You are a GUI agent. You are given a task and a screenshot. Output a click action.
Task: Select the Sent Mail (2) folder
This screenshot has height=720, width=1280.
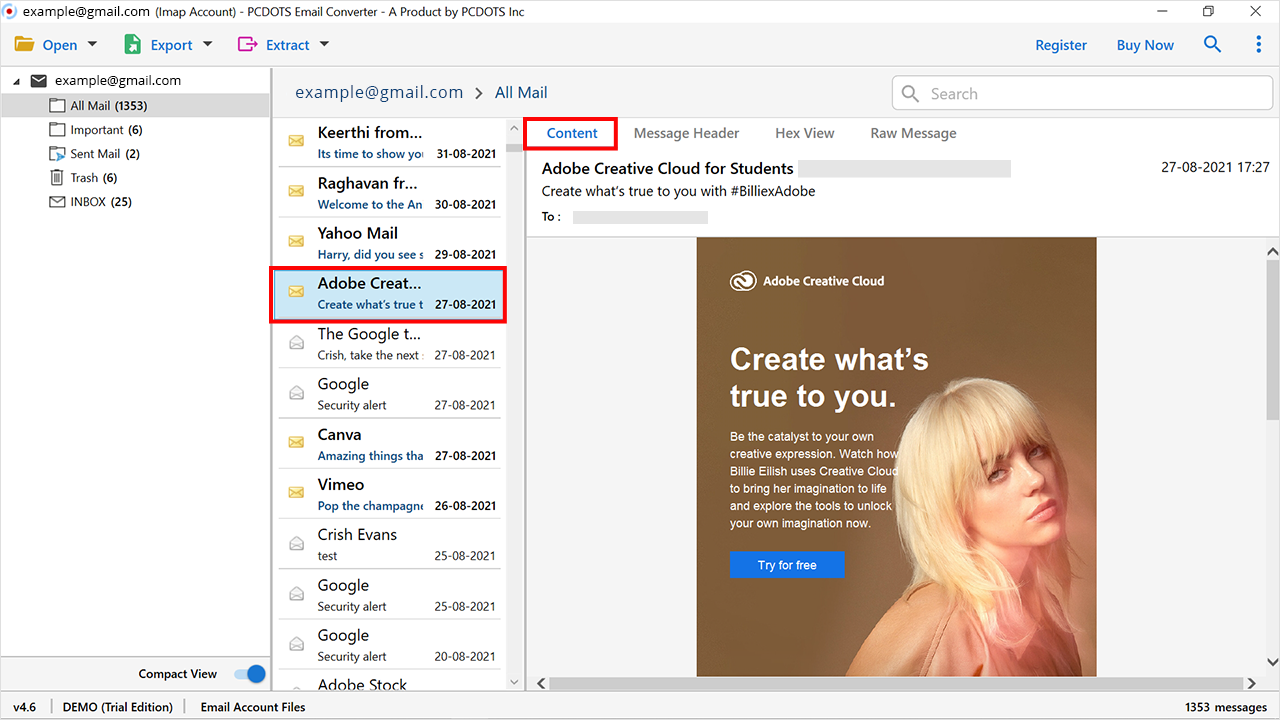coord(135,154)
